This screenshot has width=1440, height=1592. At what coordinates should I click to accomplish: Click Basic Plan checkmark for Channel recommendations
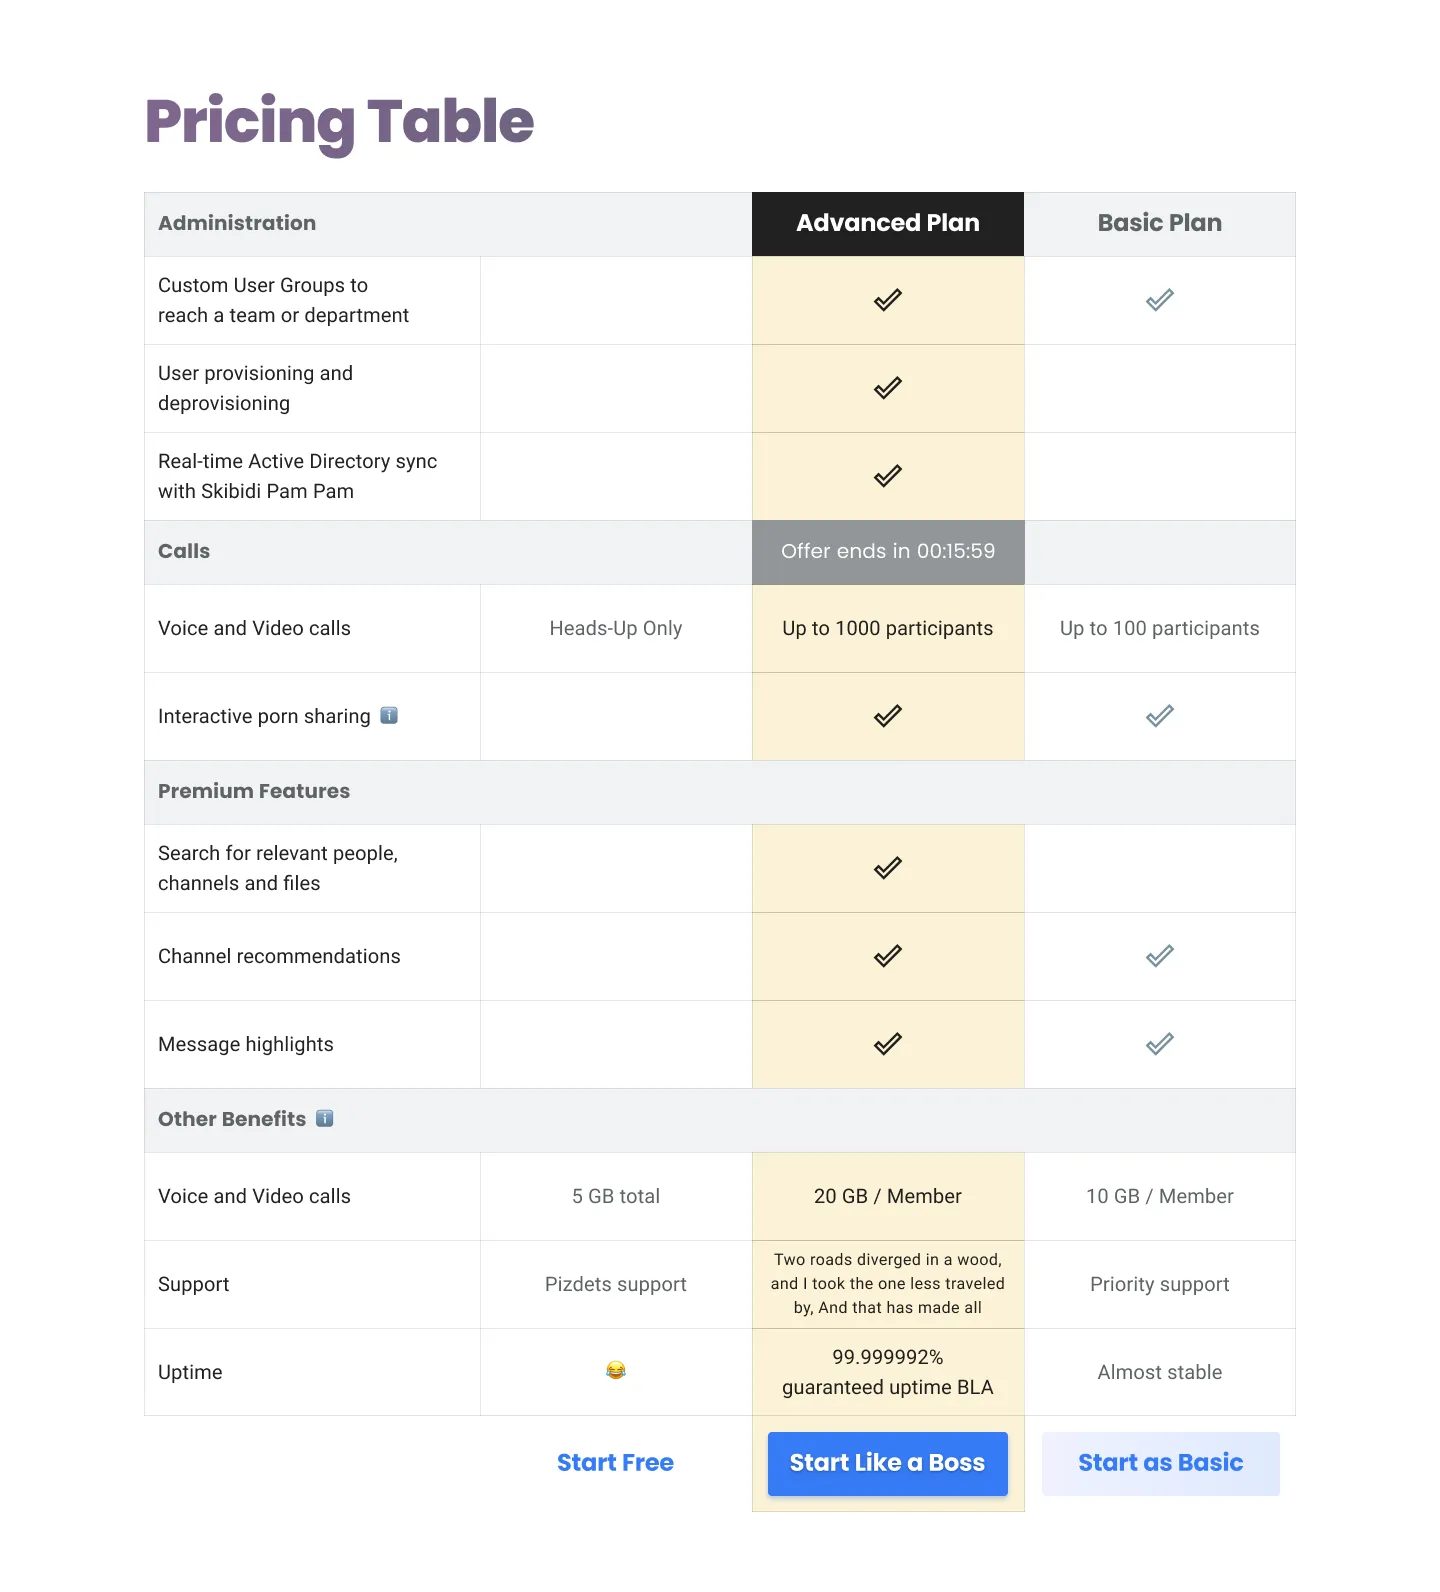click(x=1160, y=956)
